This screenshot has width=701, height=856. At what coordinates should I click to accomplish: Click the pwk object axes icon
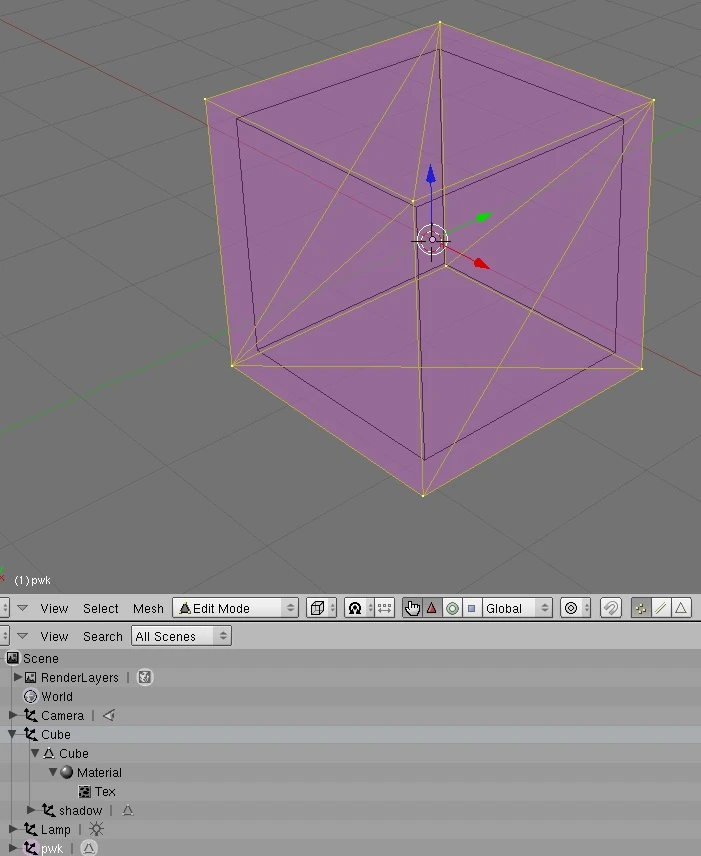[31, 848]
